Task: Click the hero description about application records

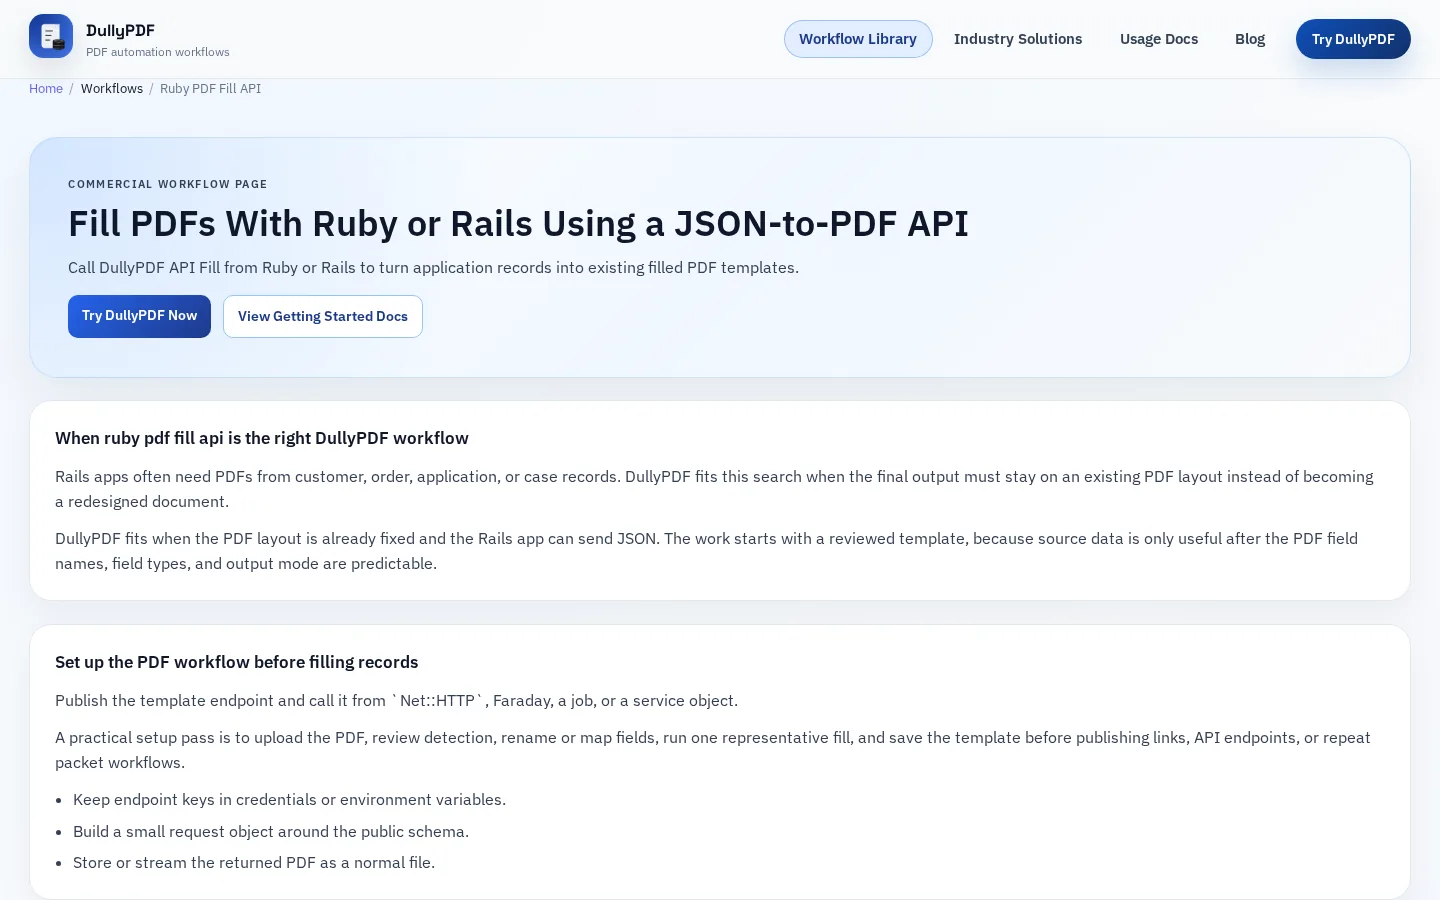Action: [433, 268]
